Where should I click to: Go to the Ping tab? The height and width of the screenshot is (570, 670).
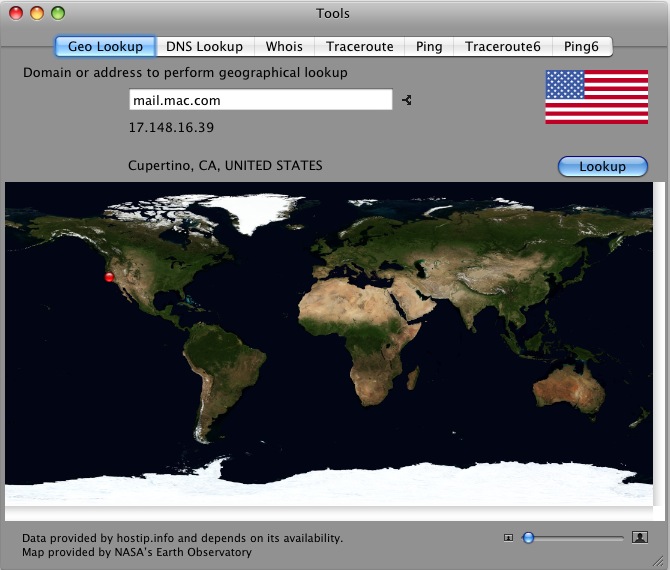[428, 46]
